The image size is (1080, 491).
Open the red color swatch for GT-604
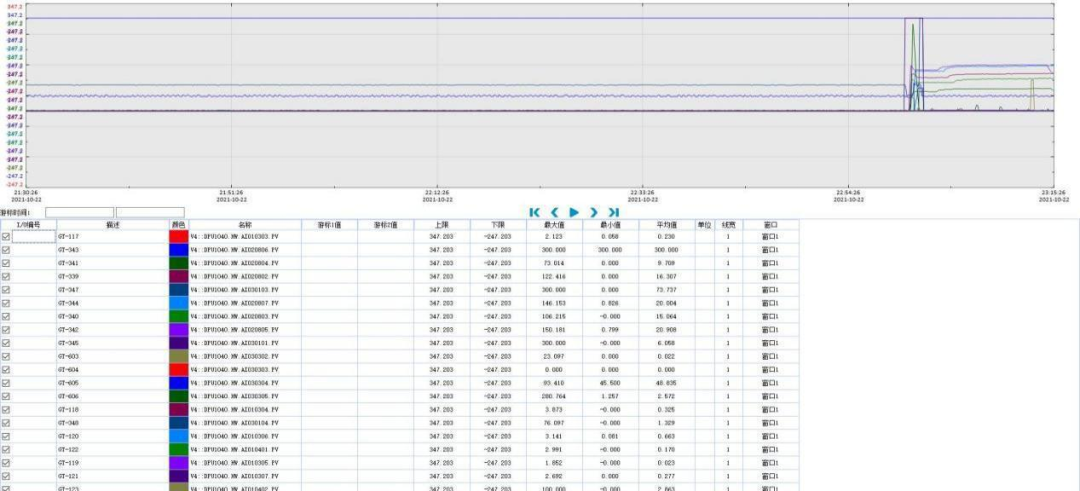pyautogui.click(x=178, y=370)
